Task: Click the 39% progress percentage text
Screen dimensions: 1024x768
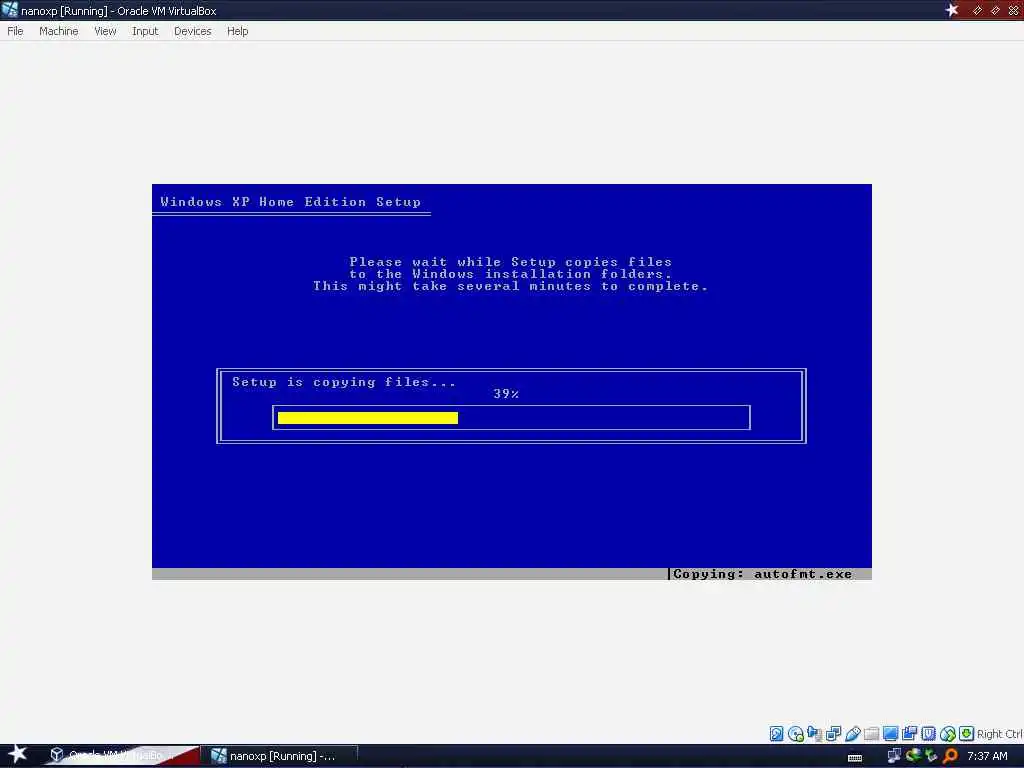Action: pos(506,394)
